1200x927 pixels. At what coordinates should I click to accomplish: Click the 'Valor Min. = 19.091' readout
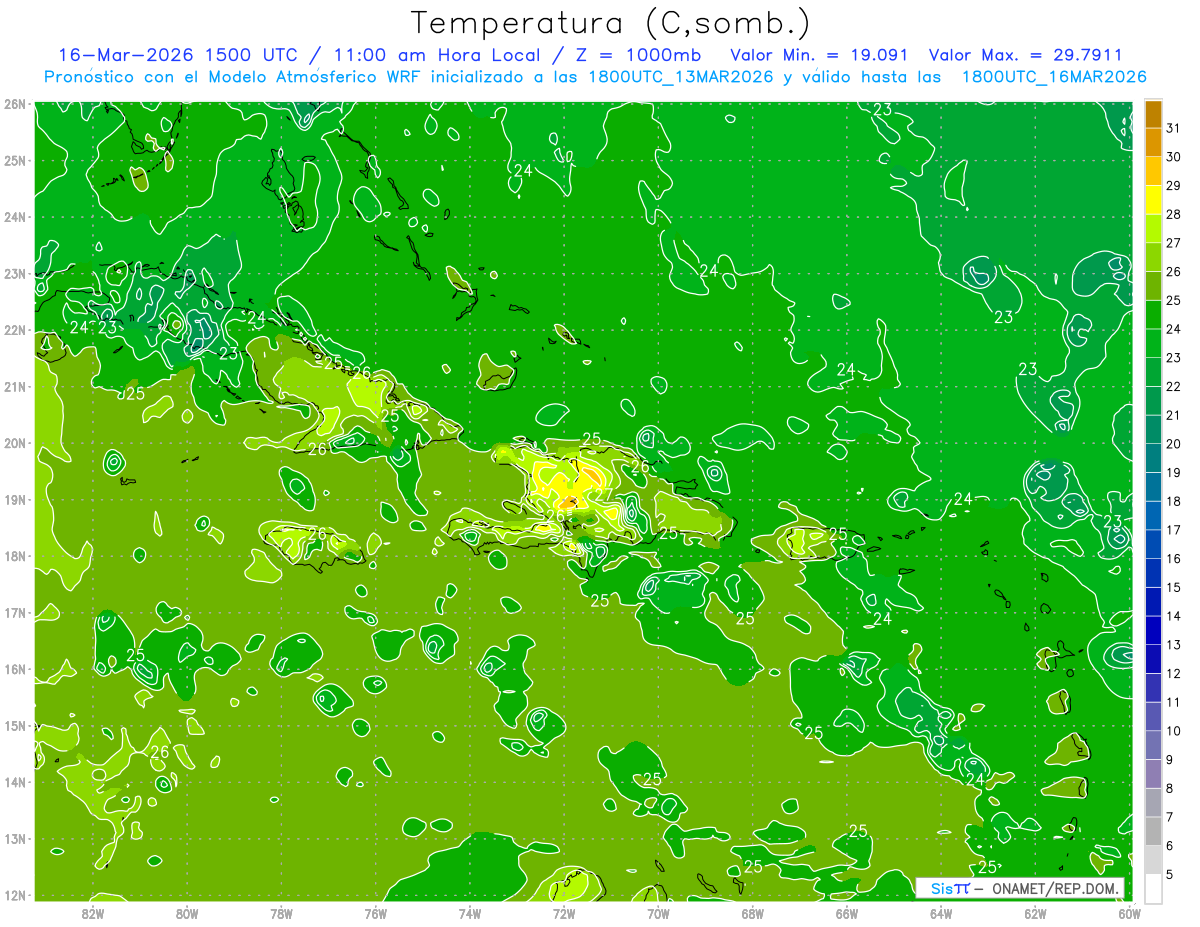pyautogui.click(x=819, y=54)
